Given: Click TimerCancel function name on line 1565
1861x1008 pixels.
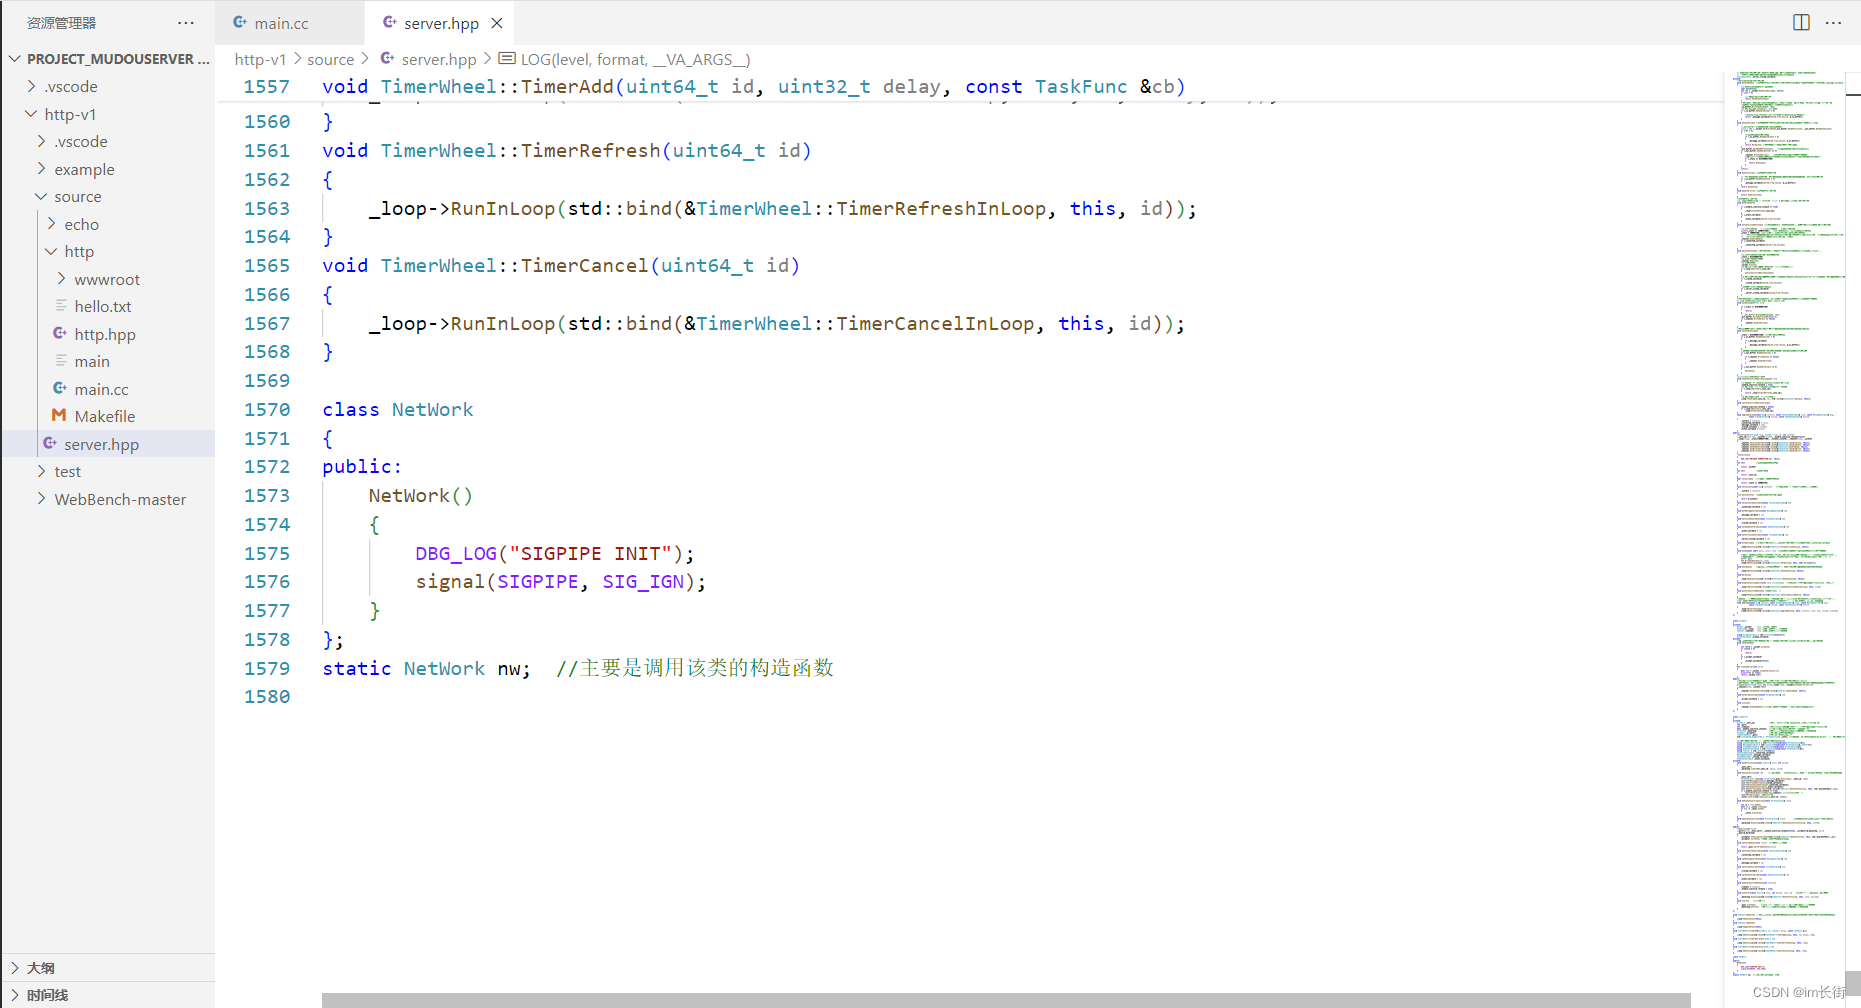Looking at the screenshot, I should pyautogui.click(x=584, y=265).
